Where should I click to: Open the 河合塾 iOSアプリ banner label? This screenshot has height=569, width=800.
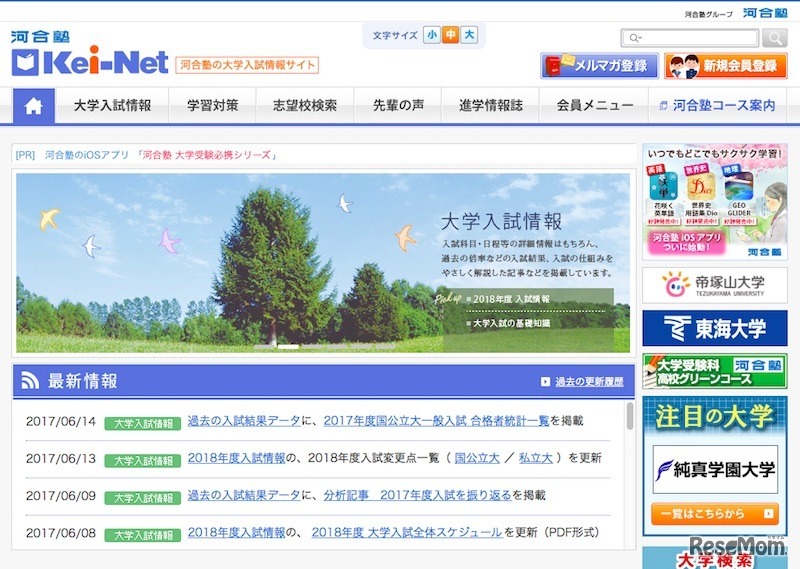click(686, 243)
